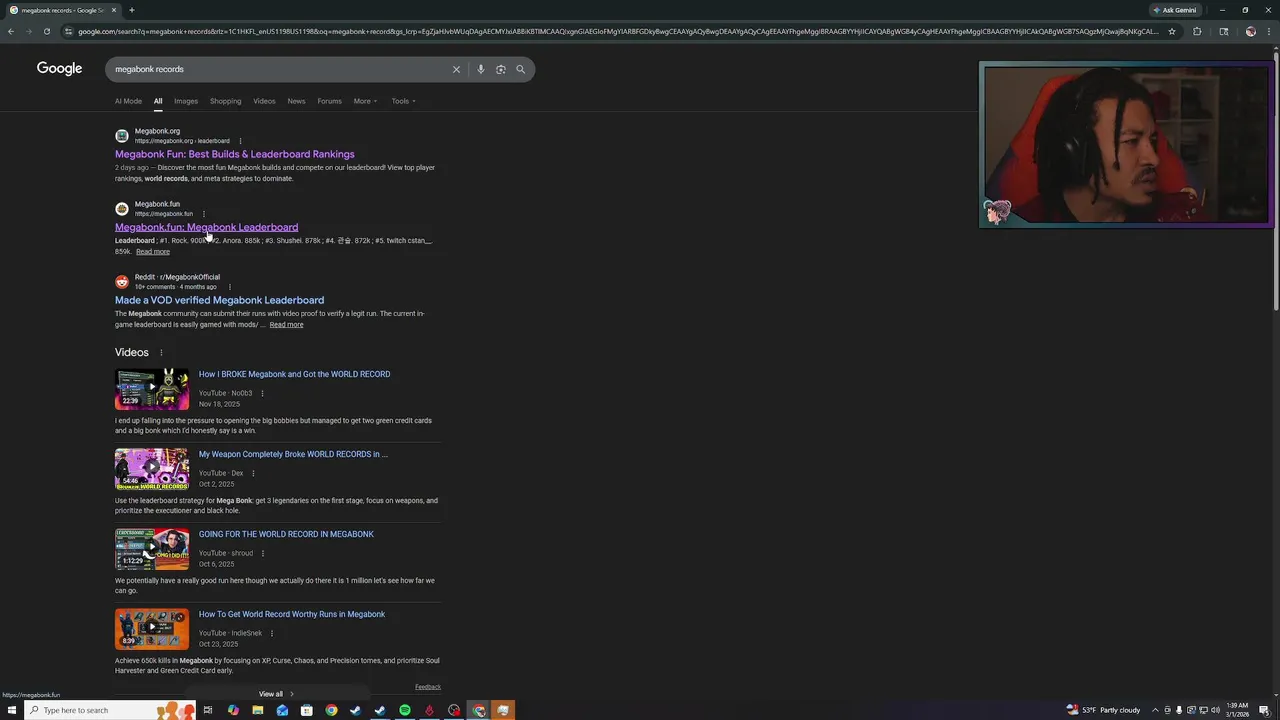This screenshot has width=1280, height=720.
Task: Click the Ask Gemini button
Action: click(1174, 10)
